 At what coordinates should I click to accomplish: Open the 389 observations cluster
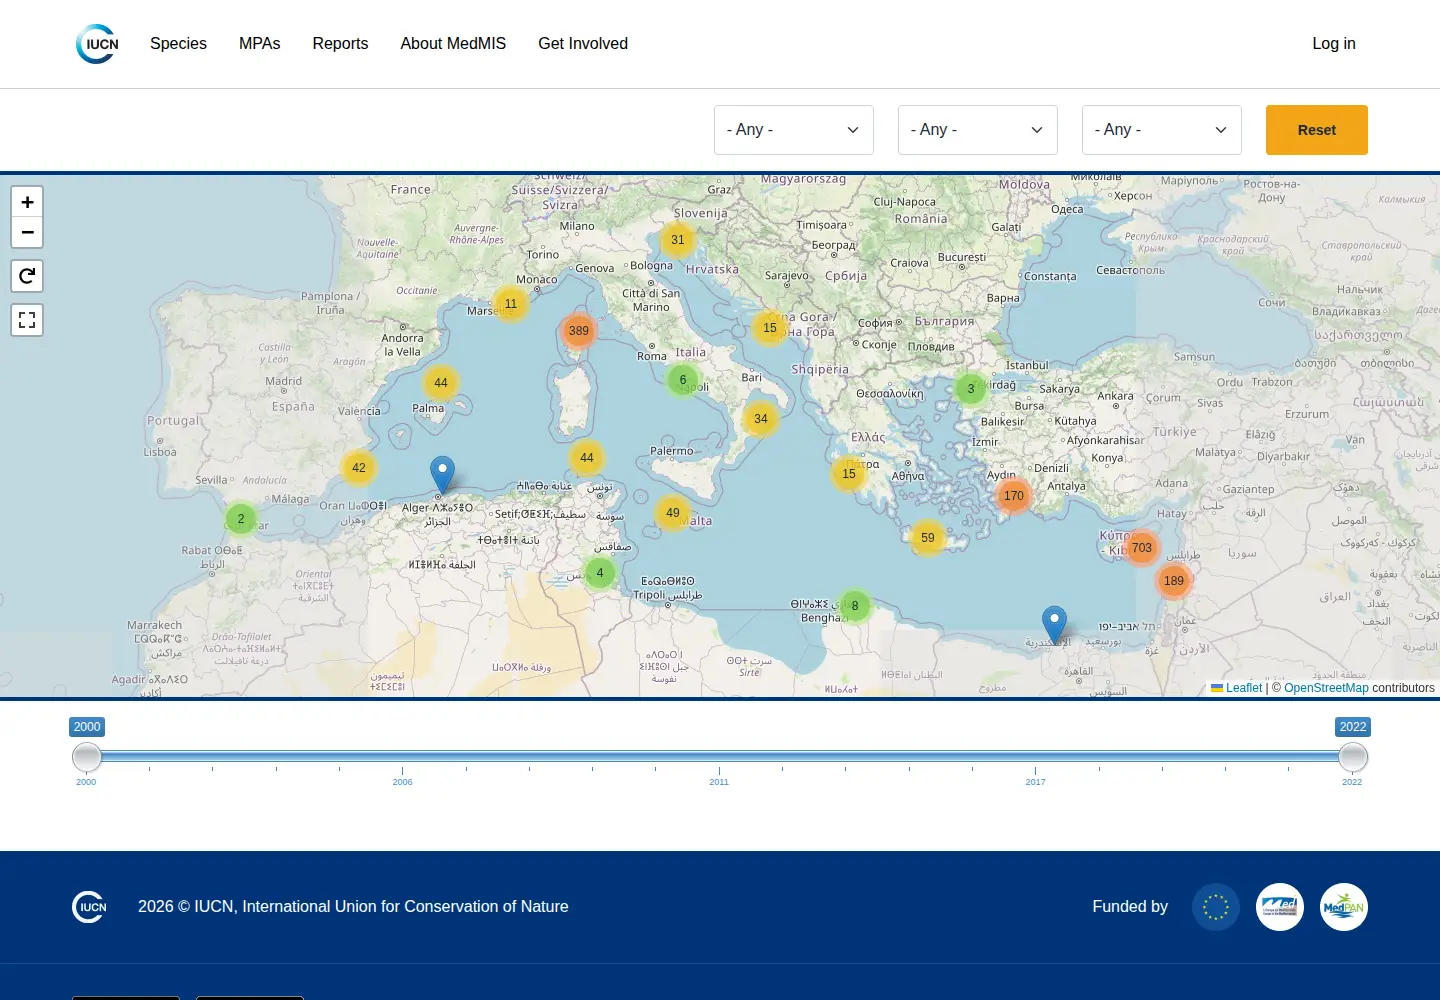pyautogui.click(x=579, y=331)
